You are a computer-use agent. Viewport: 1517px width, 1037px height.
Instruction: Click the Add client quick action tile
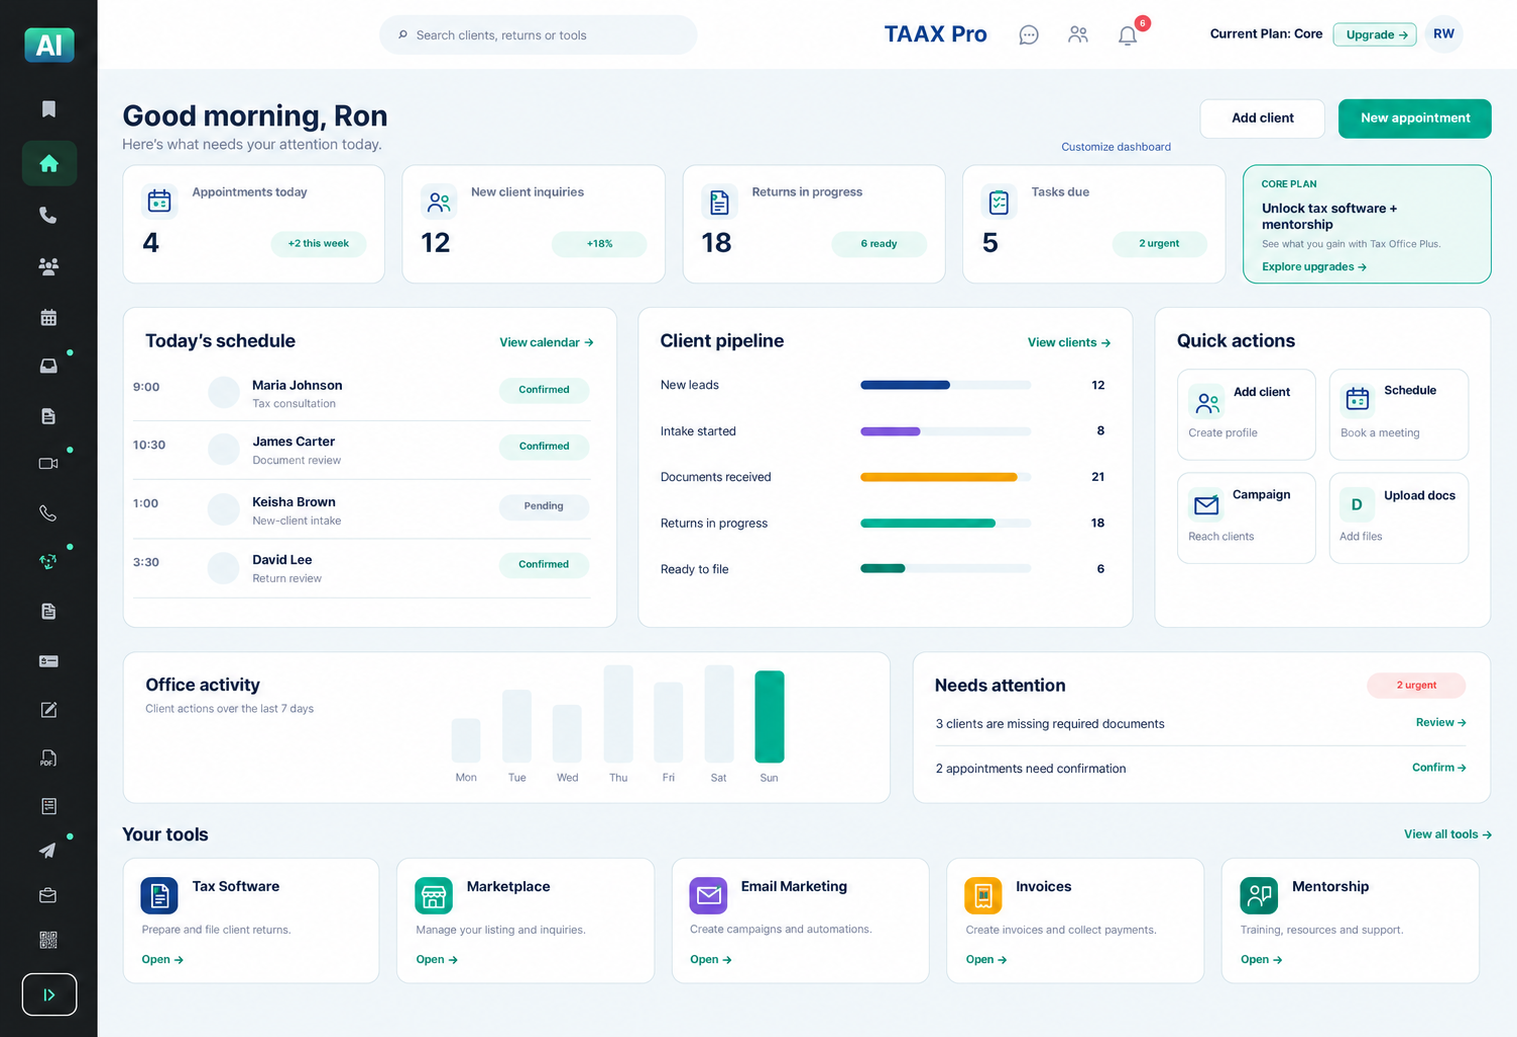(x=1246, y=414)
